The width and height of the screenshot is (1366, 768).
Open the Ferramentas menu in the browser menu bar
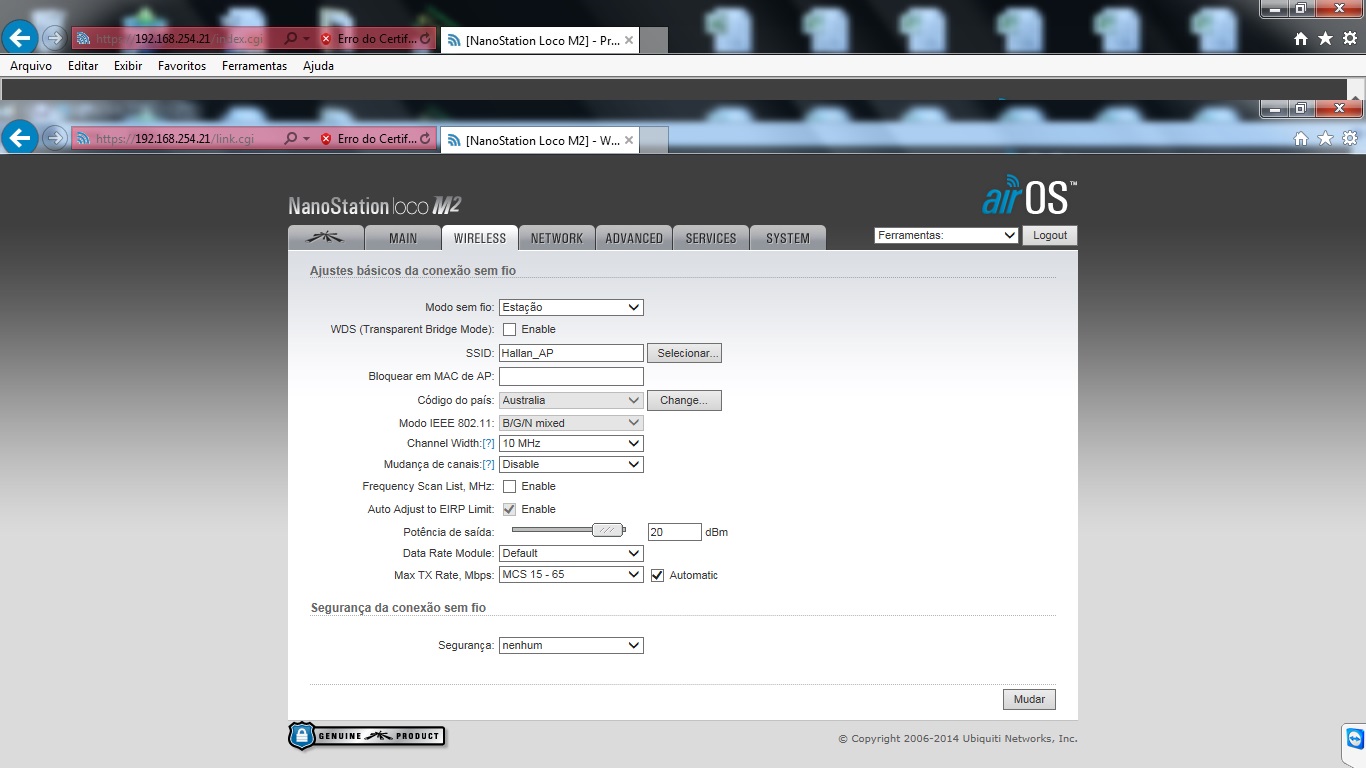click(x=254, y=66)
